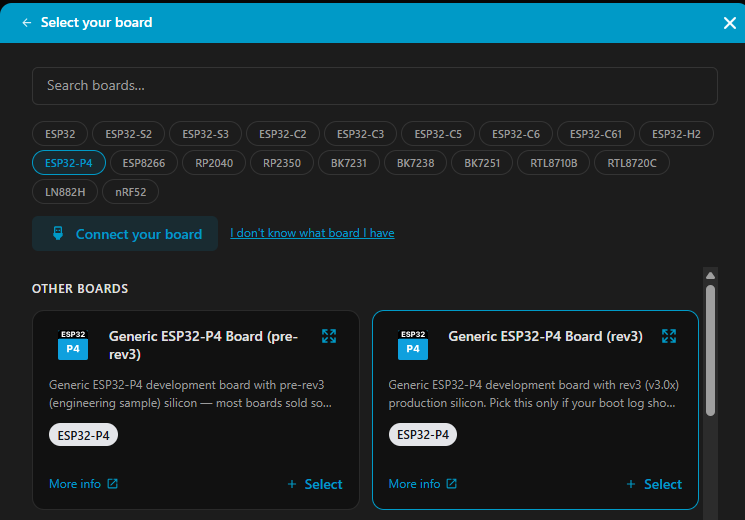Filter boards by ESP32-C6
The width and height of the screenshot is (745, 520).
tap(516, 134)
